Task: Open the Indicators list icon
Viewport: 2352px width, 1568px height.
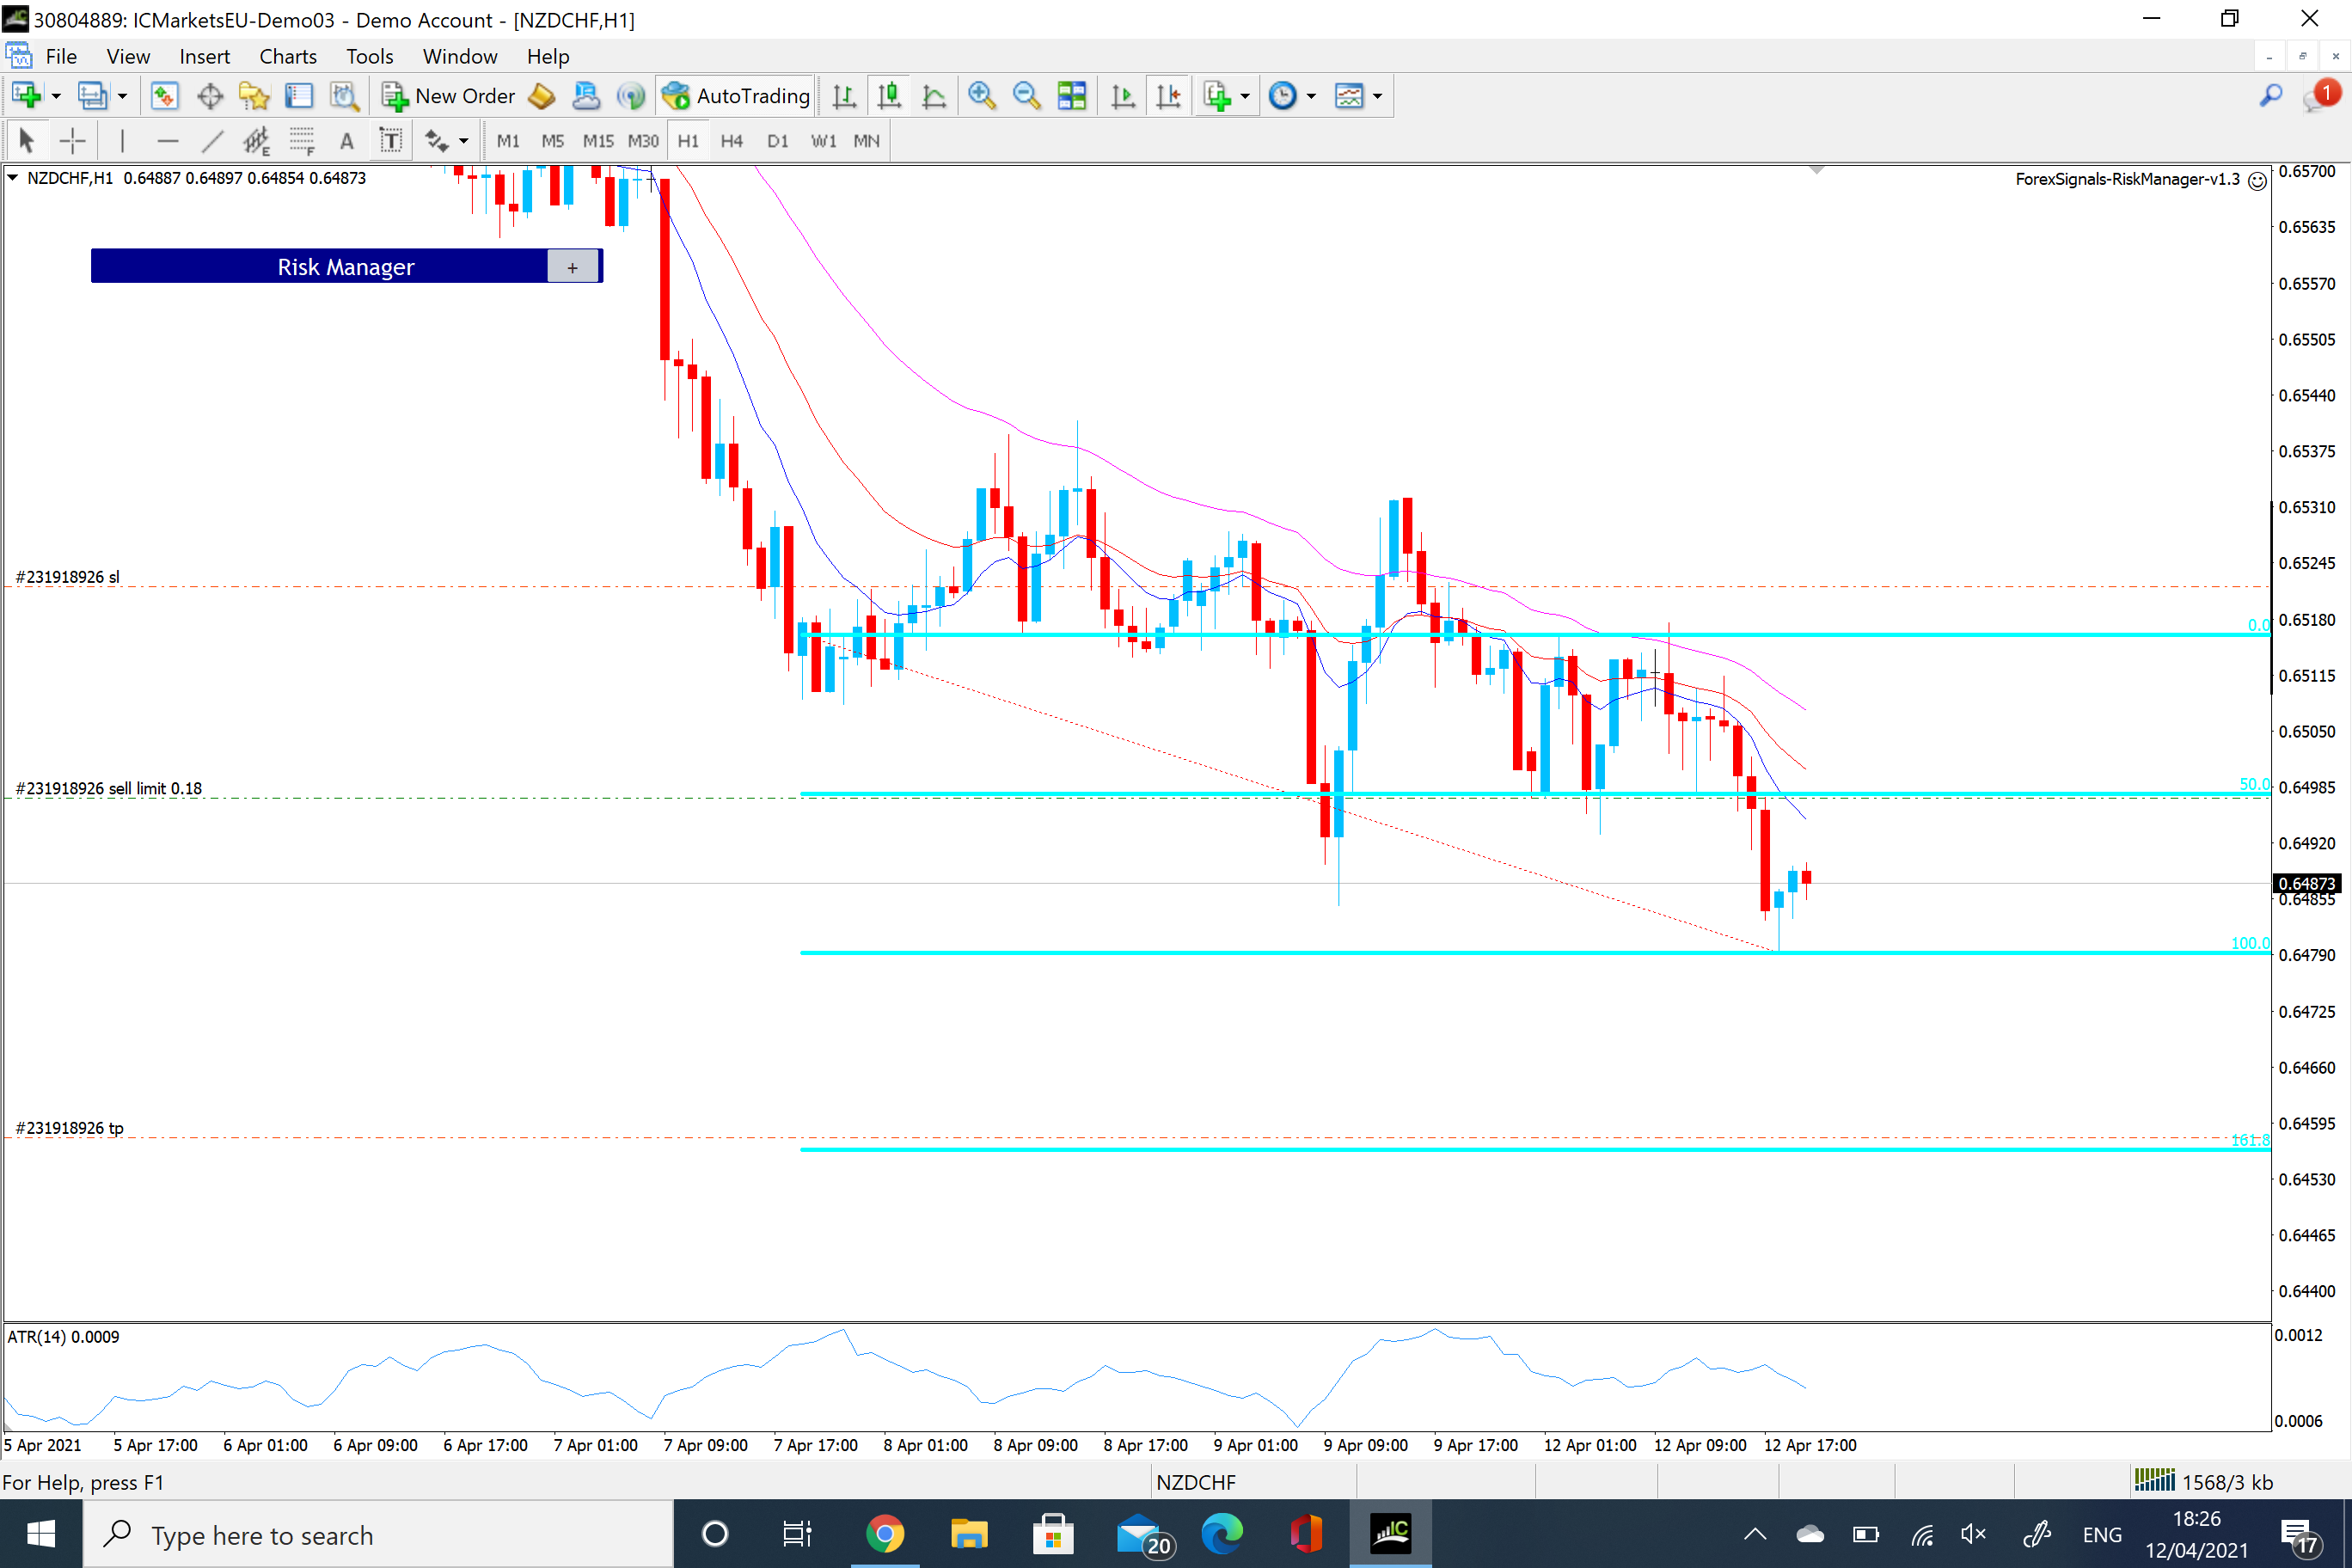Action: tap(1216, 96)
